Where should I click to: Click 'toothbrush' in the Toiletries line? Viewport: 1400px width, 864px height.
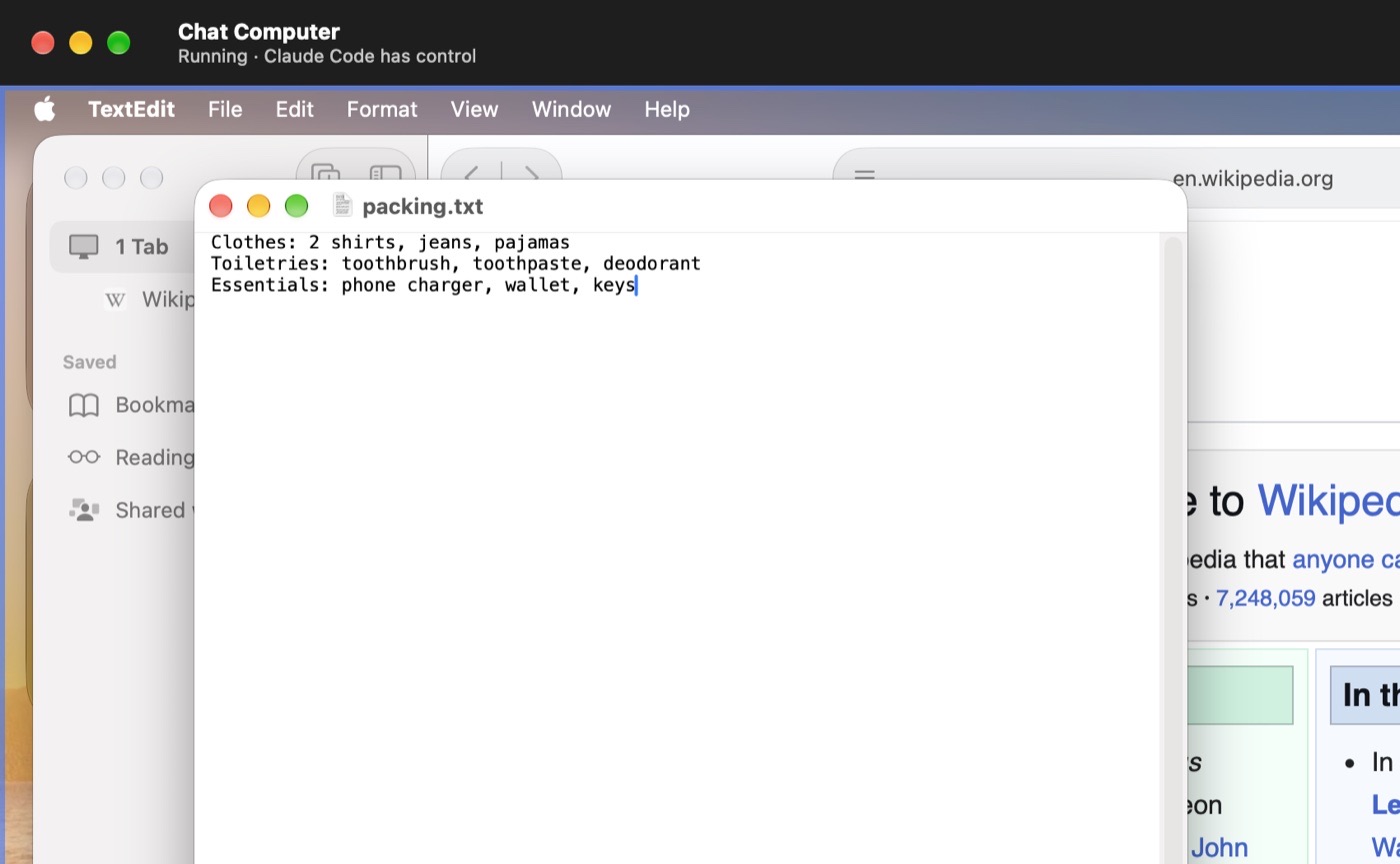396,263
